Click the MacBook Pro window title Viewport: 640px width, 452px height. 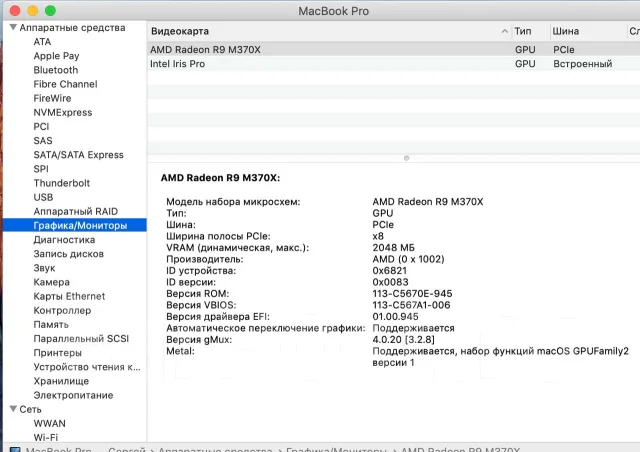coord(333,11)
